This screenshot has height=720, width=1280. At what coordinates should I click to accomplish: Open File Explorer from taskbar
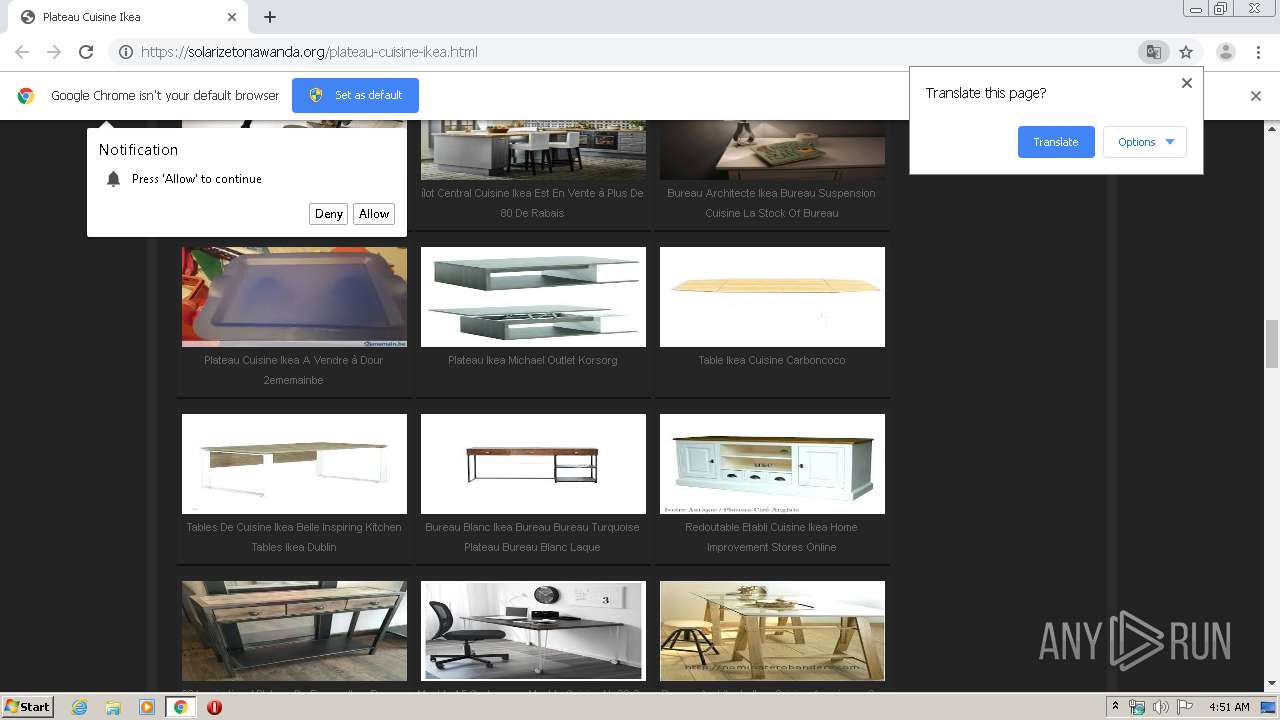pyautogui.click(x=113, y=707)
